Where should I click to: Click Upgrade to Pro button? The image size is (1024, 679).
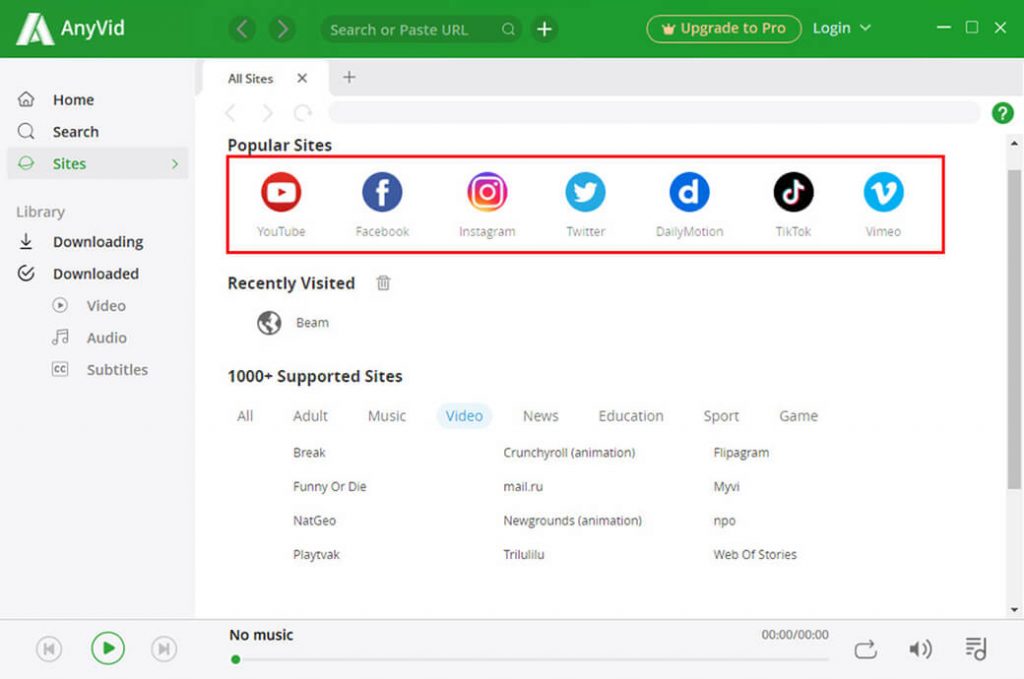724,29
